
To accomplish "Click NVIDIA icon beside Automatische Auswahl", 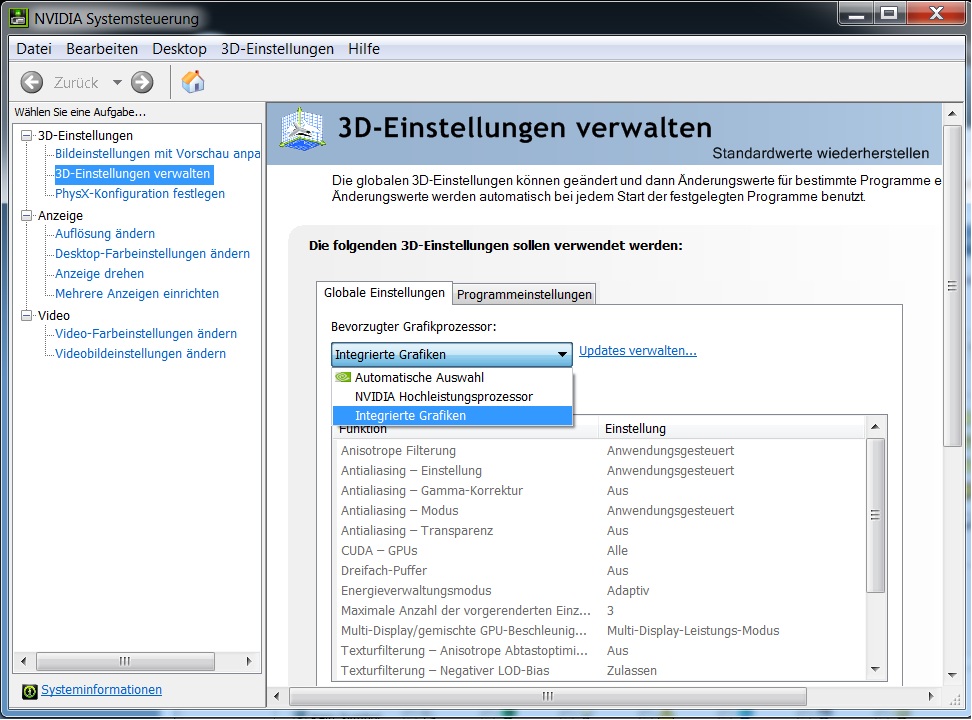I will [x=343, y=377].
